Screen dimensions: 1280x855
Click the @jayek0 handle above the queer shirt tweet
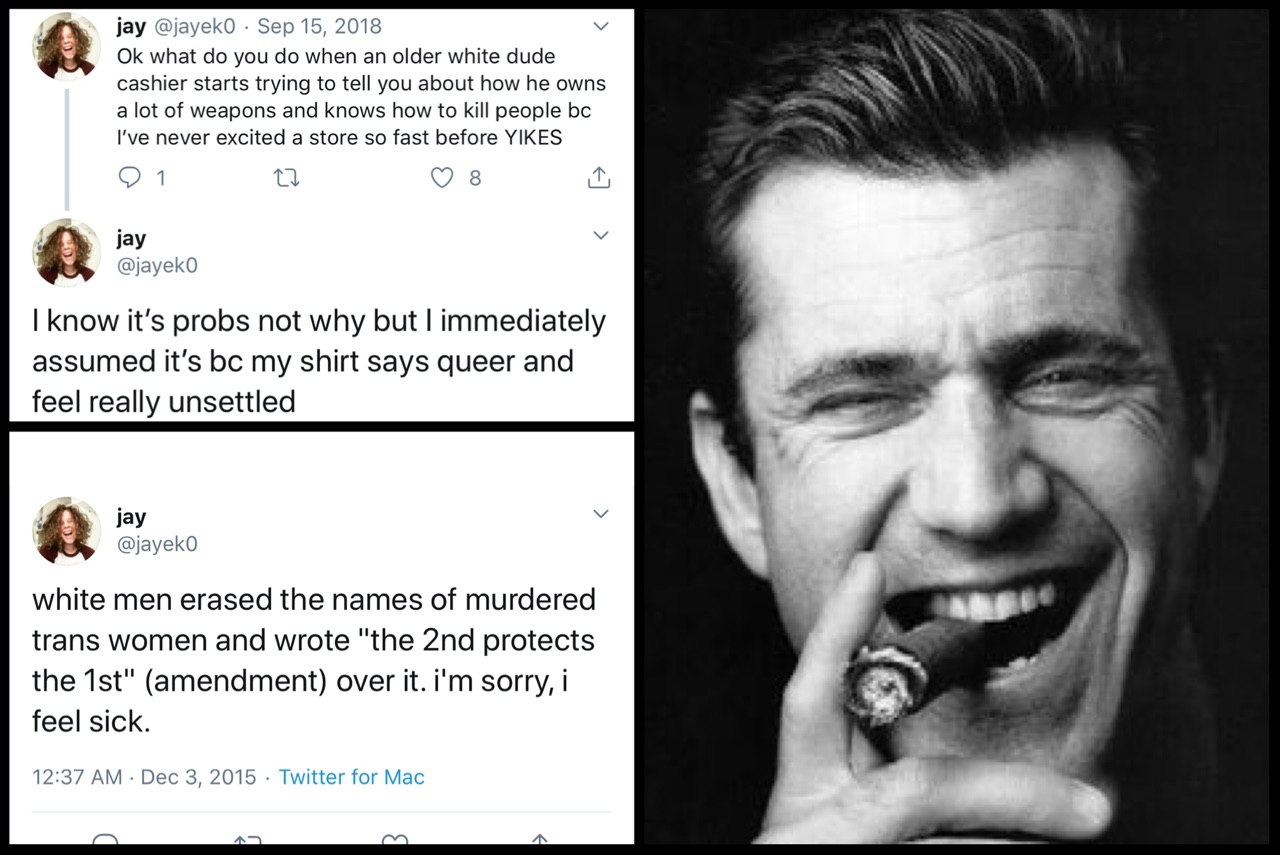pos(157,265)
